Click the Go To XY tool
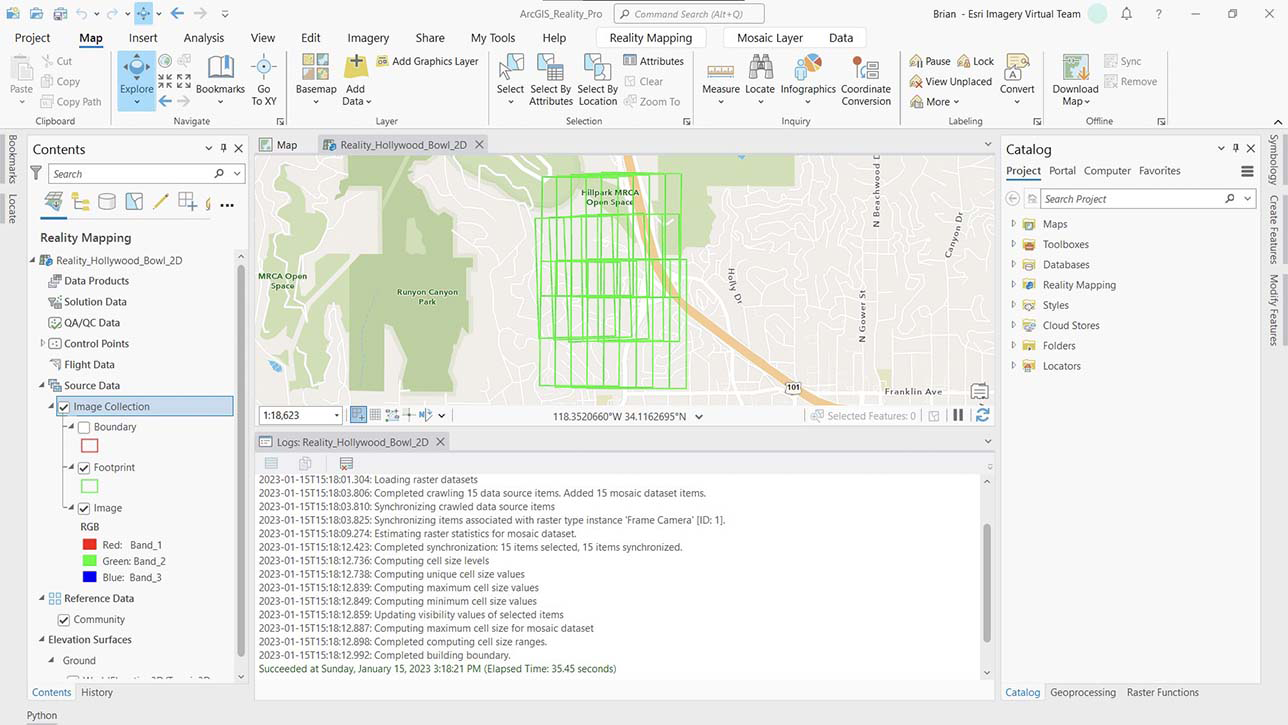1288x725 pixels. tap(264, 80)
